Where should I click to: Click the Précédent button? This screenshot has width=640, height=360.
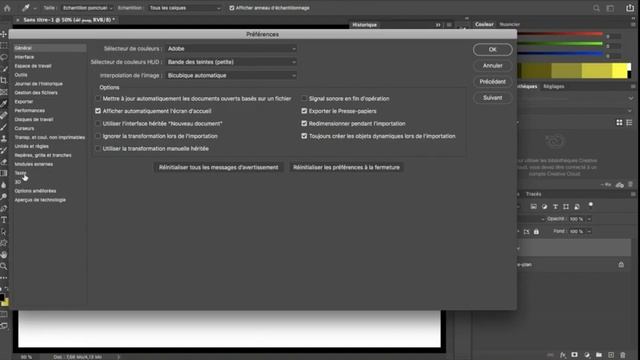[493, 82]
